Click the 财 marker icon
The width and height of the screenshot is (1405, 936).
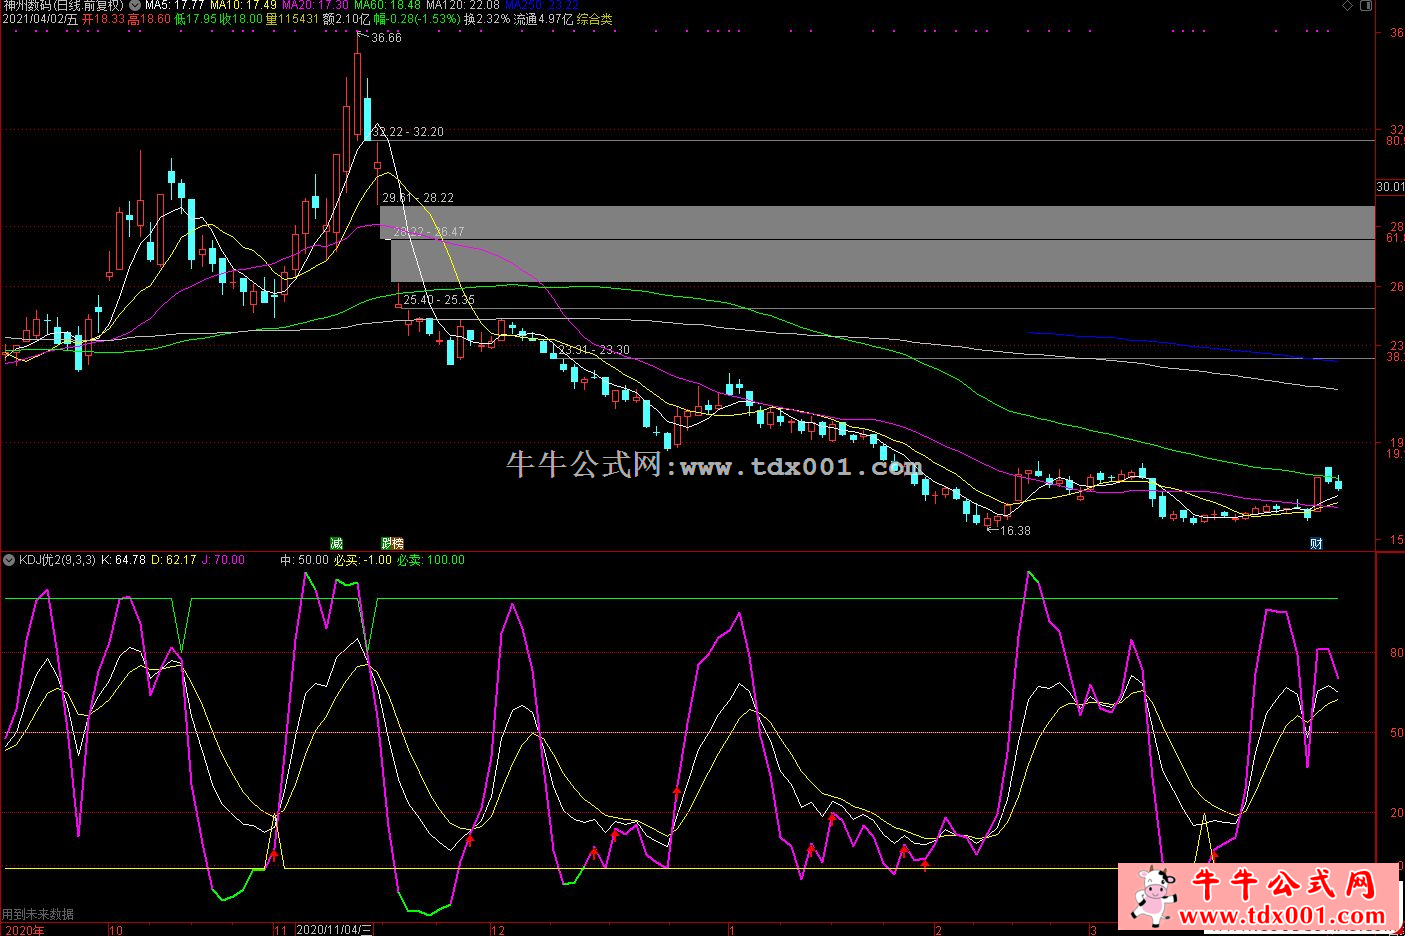1317,543
